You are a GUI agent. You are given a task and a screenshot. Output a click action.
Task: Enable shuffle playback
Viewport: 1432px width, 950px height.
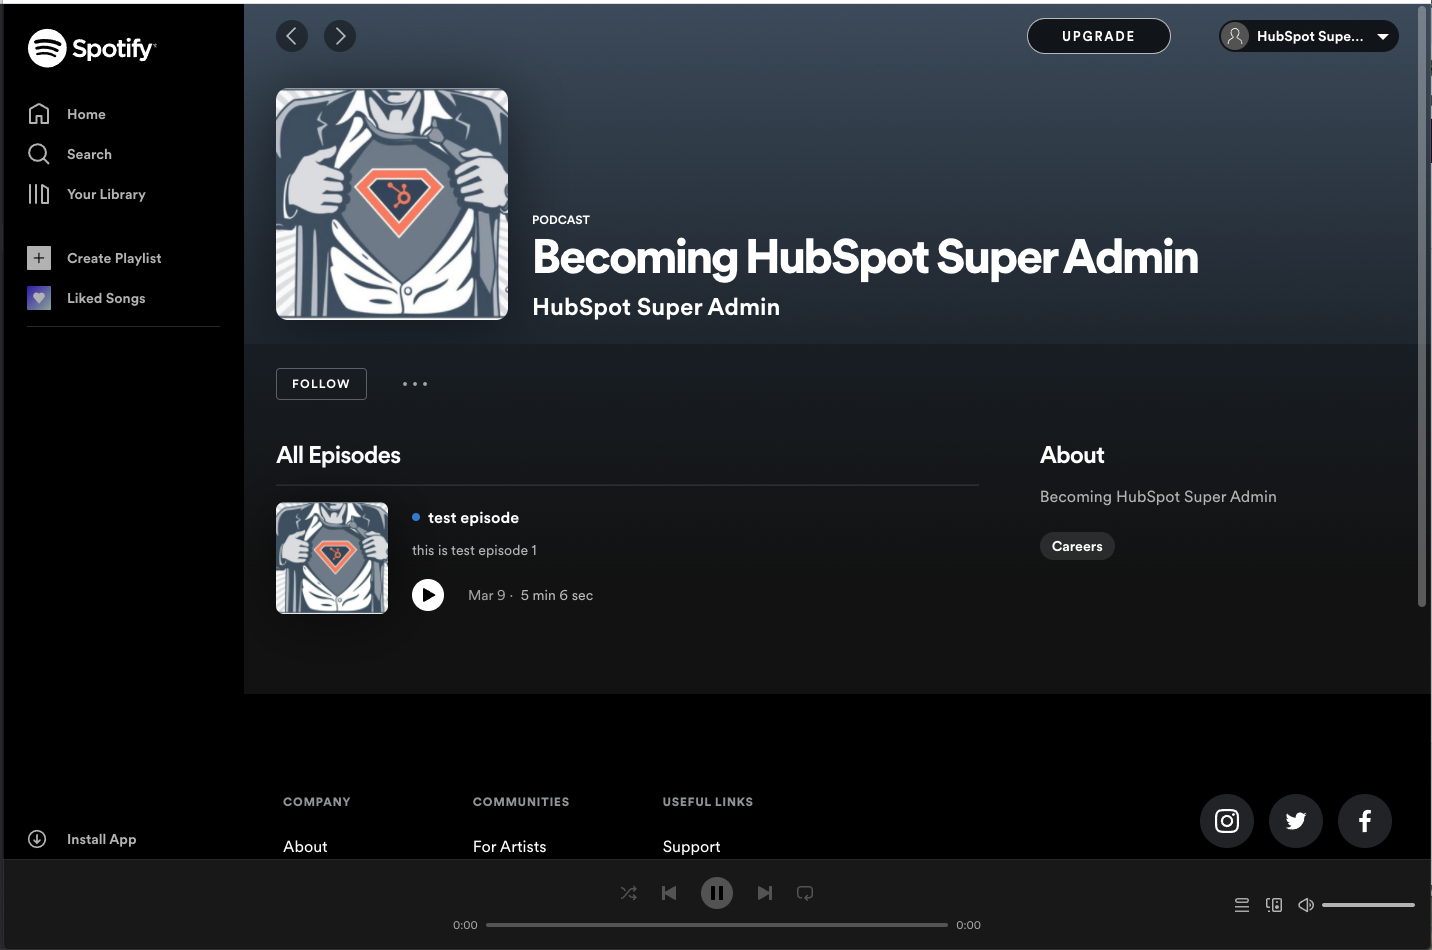[x=628, y=893]
